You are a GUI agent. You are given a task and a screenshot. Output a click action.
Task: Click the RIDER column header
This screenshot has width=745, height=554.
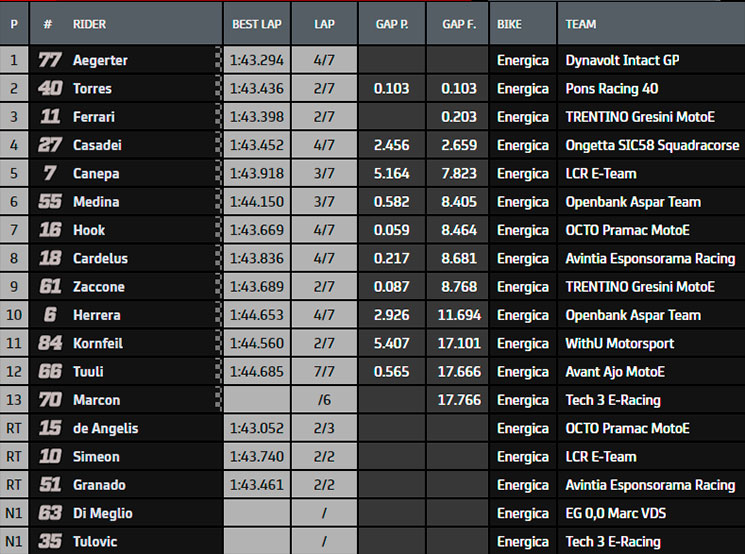tap(89, 24)
